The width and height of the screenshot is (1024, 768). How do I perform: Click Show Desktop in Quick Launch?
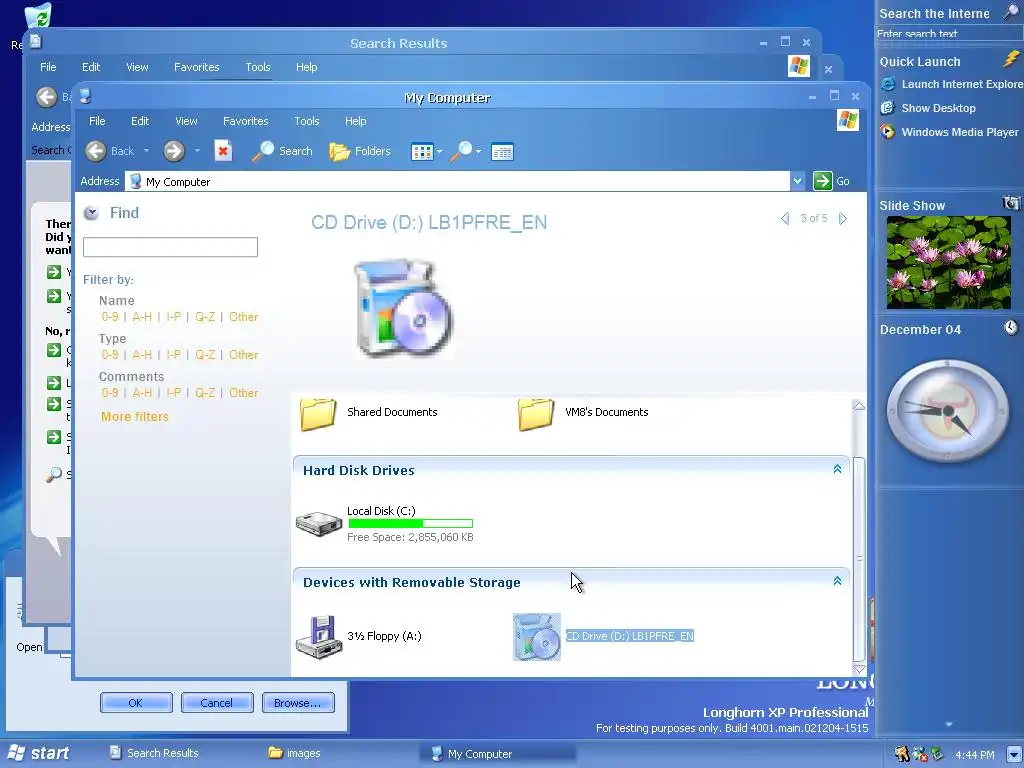928,108
